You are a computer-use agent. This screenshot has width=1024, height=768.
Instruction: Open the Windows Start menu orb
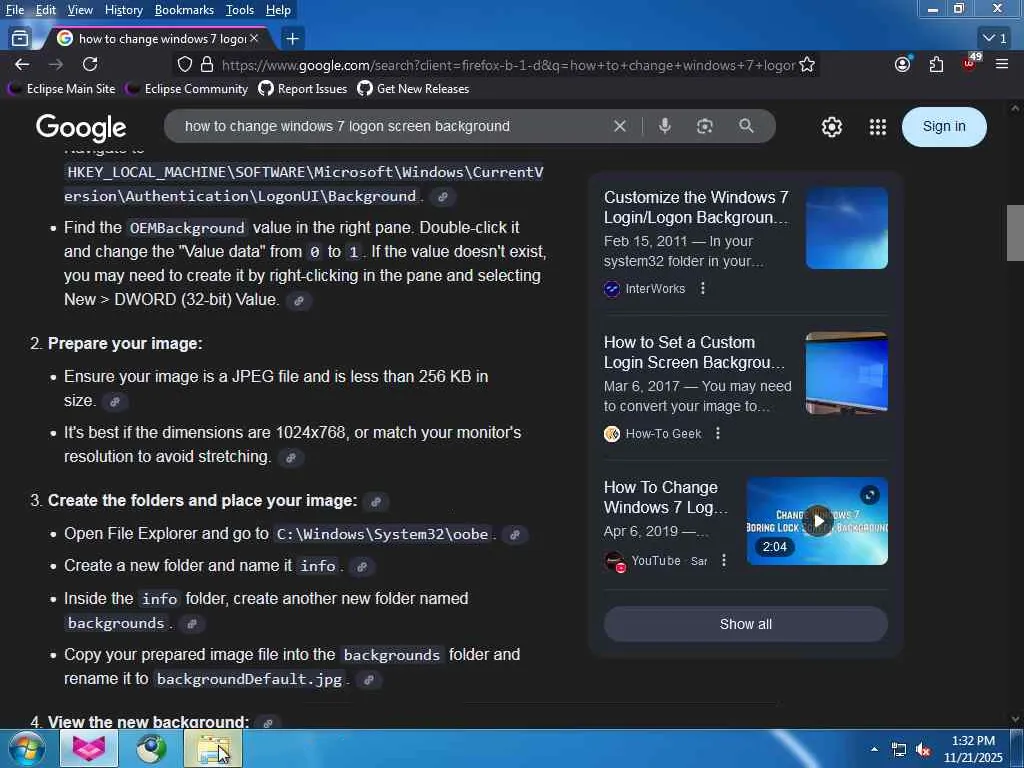click(26, 748)
